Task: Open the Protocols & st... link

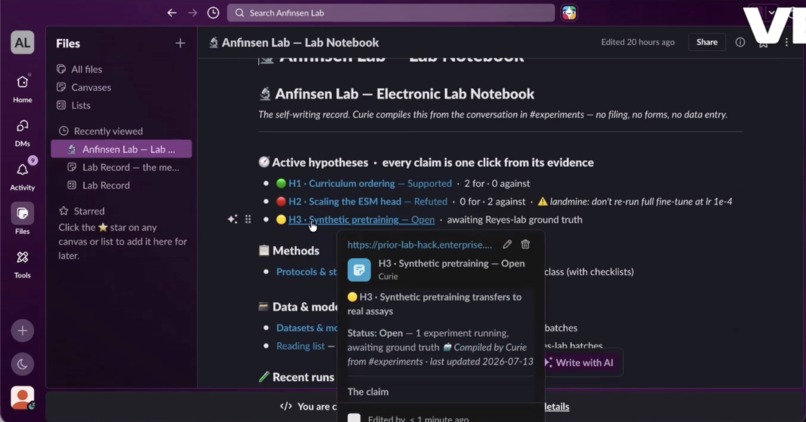Action: pos(306,271)
